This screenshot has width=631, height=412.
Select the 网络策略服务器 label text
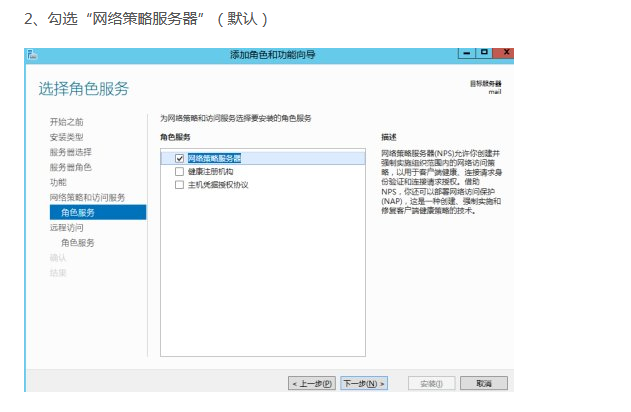click(x=215, y=158)
